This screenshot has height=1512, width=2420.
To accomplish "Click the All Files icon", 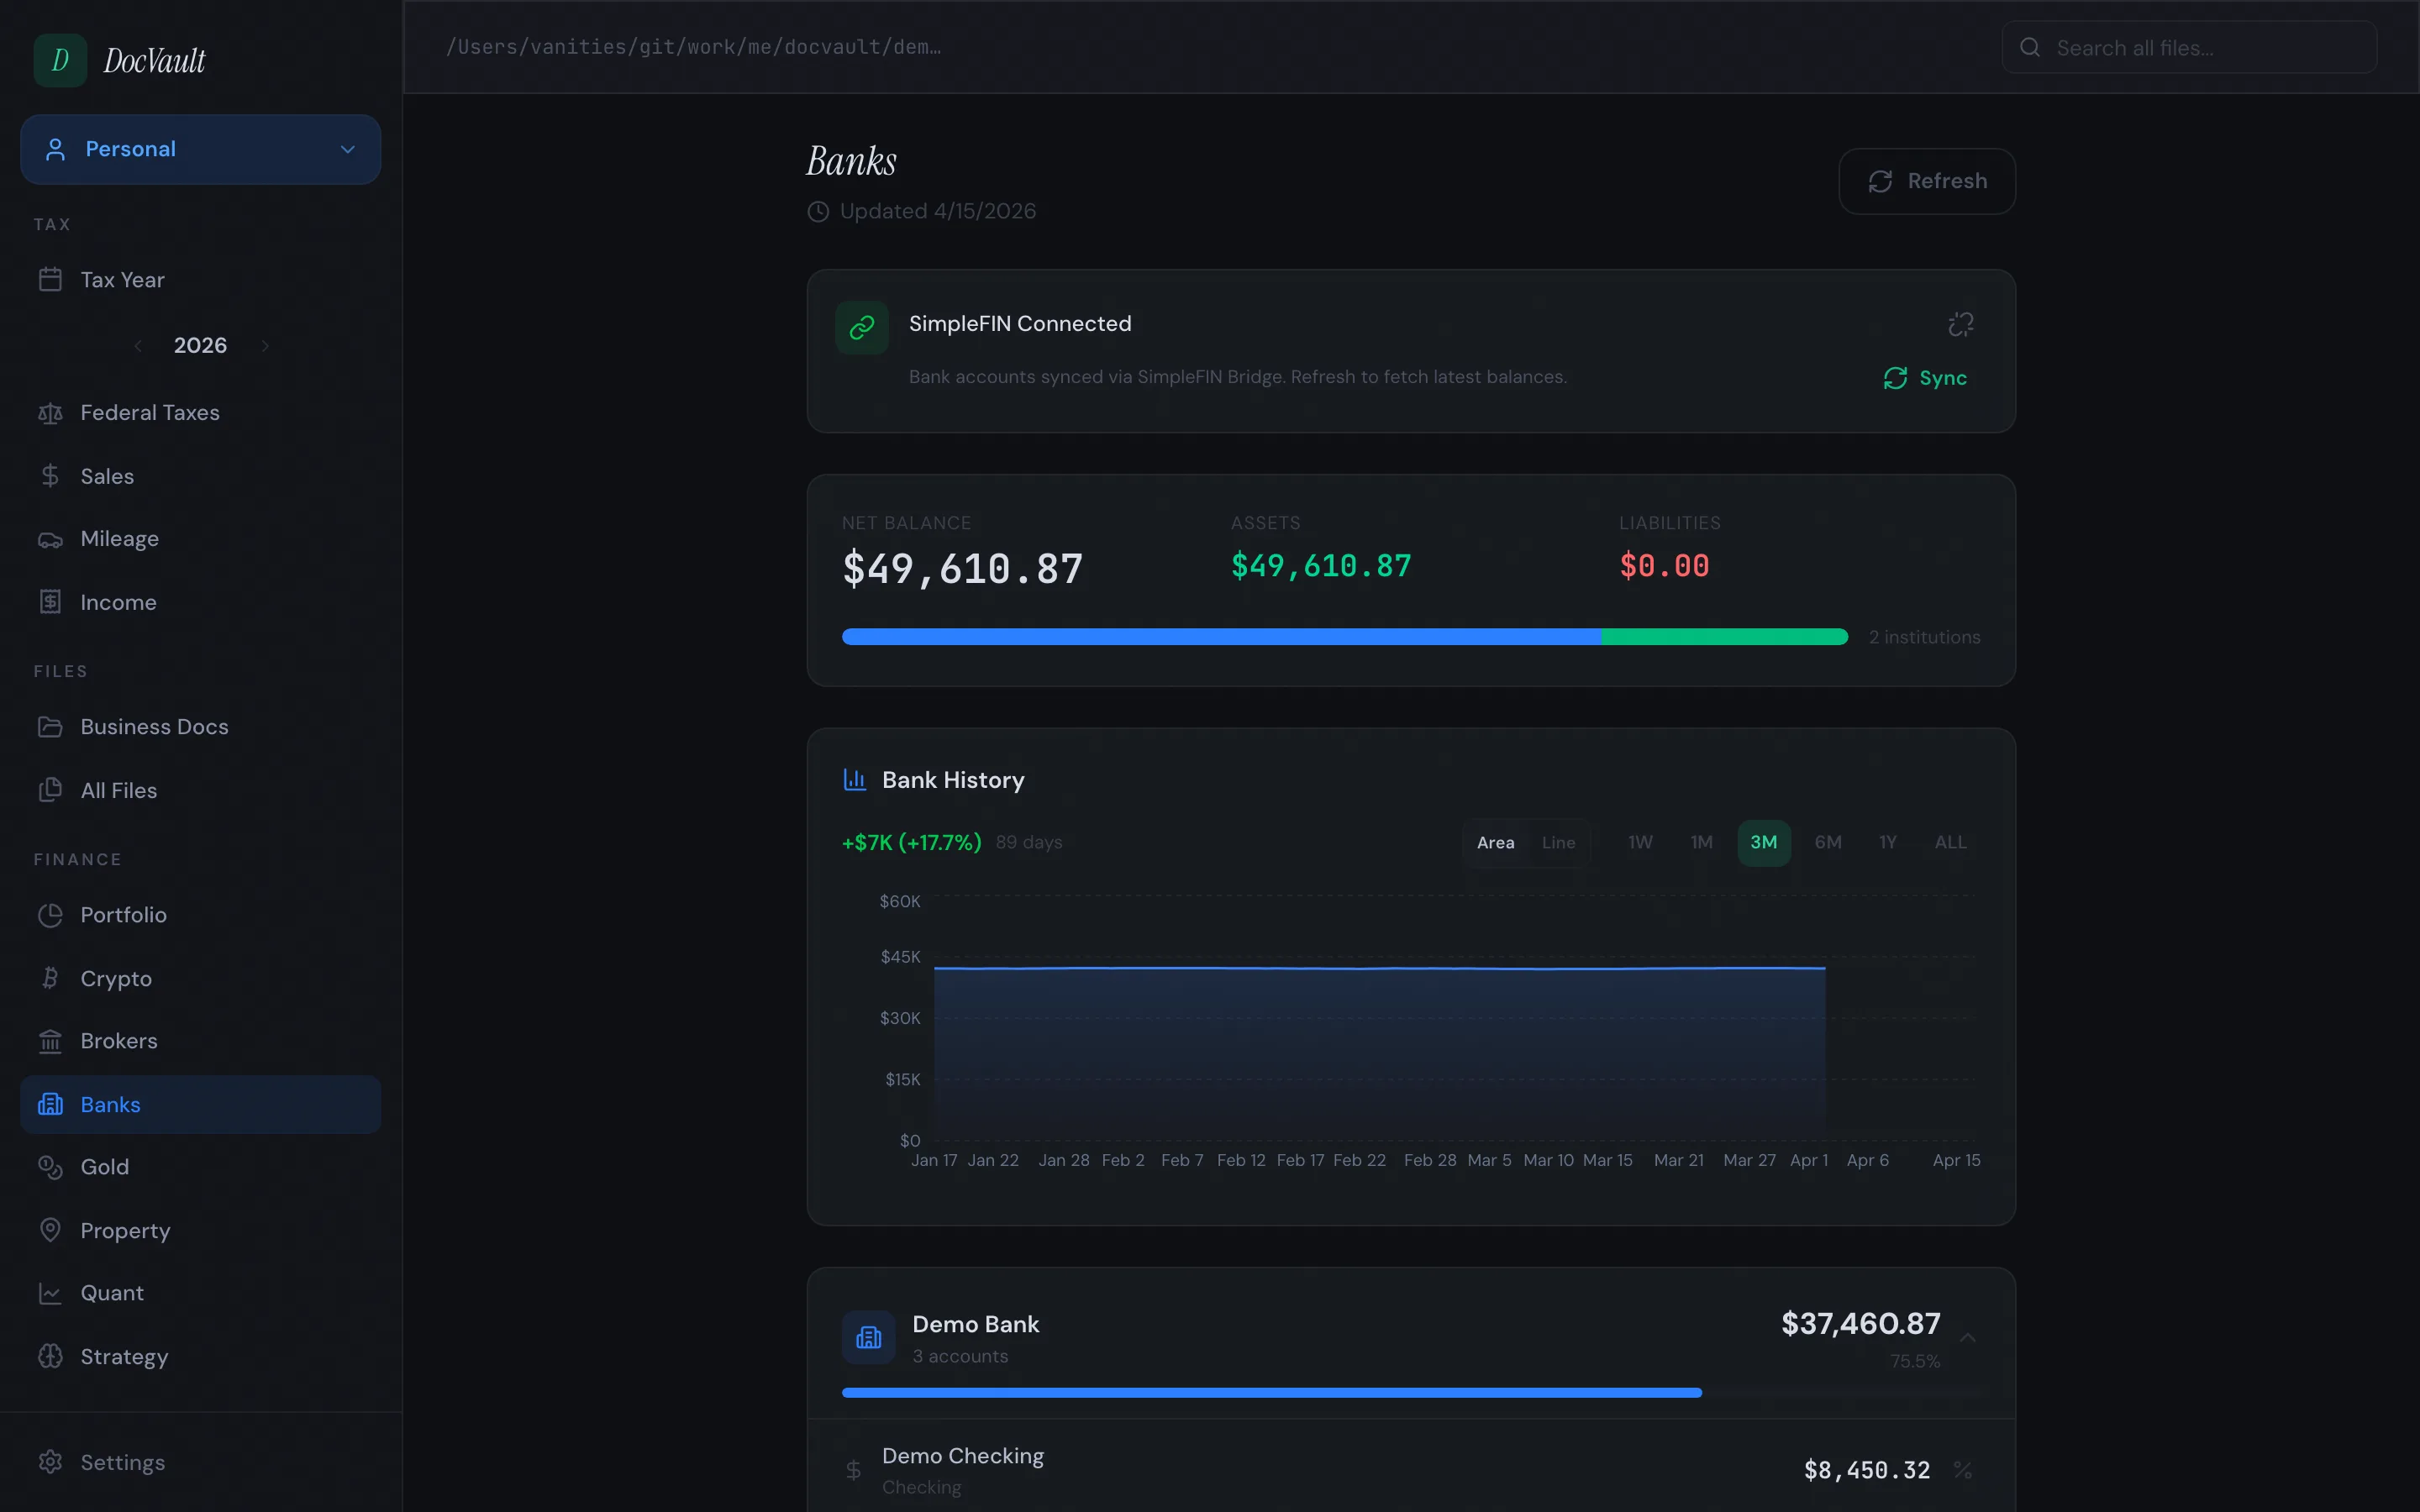I will (50, 790).
